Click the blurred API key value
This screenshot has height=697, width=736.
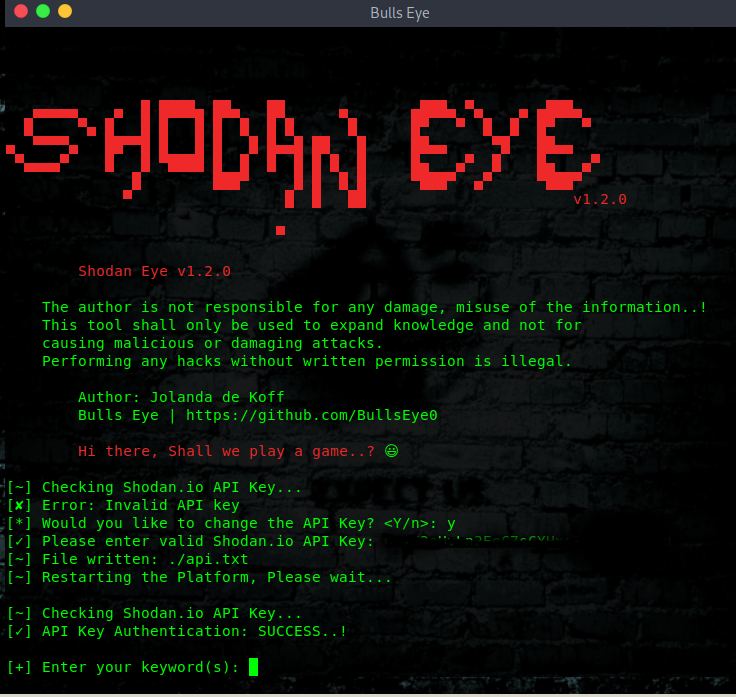point(479,542)
